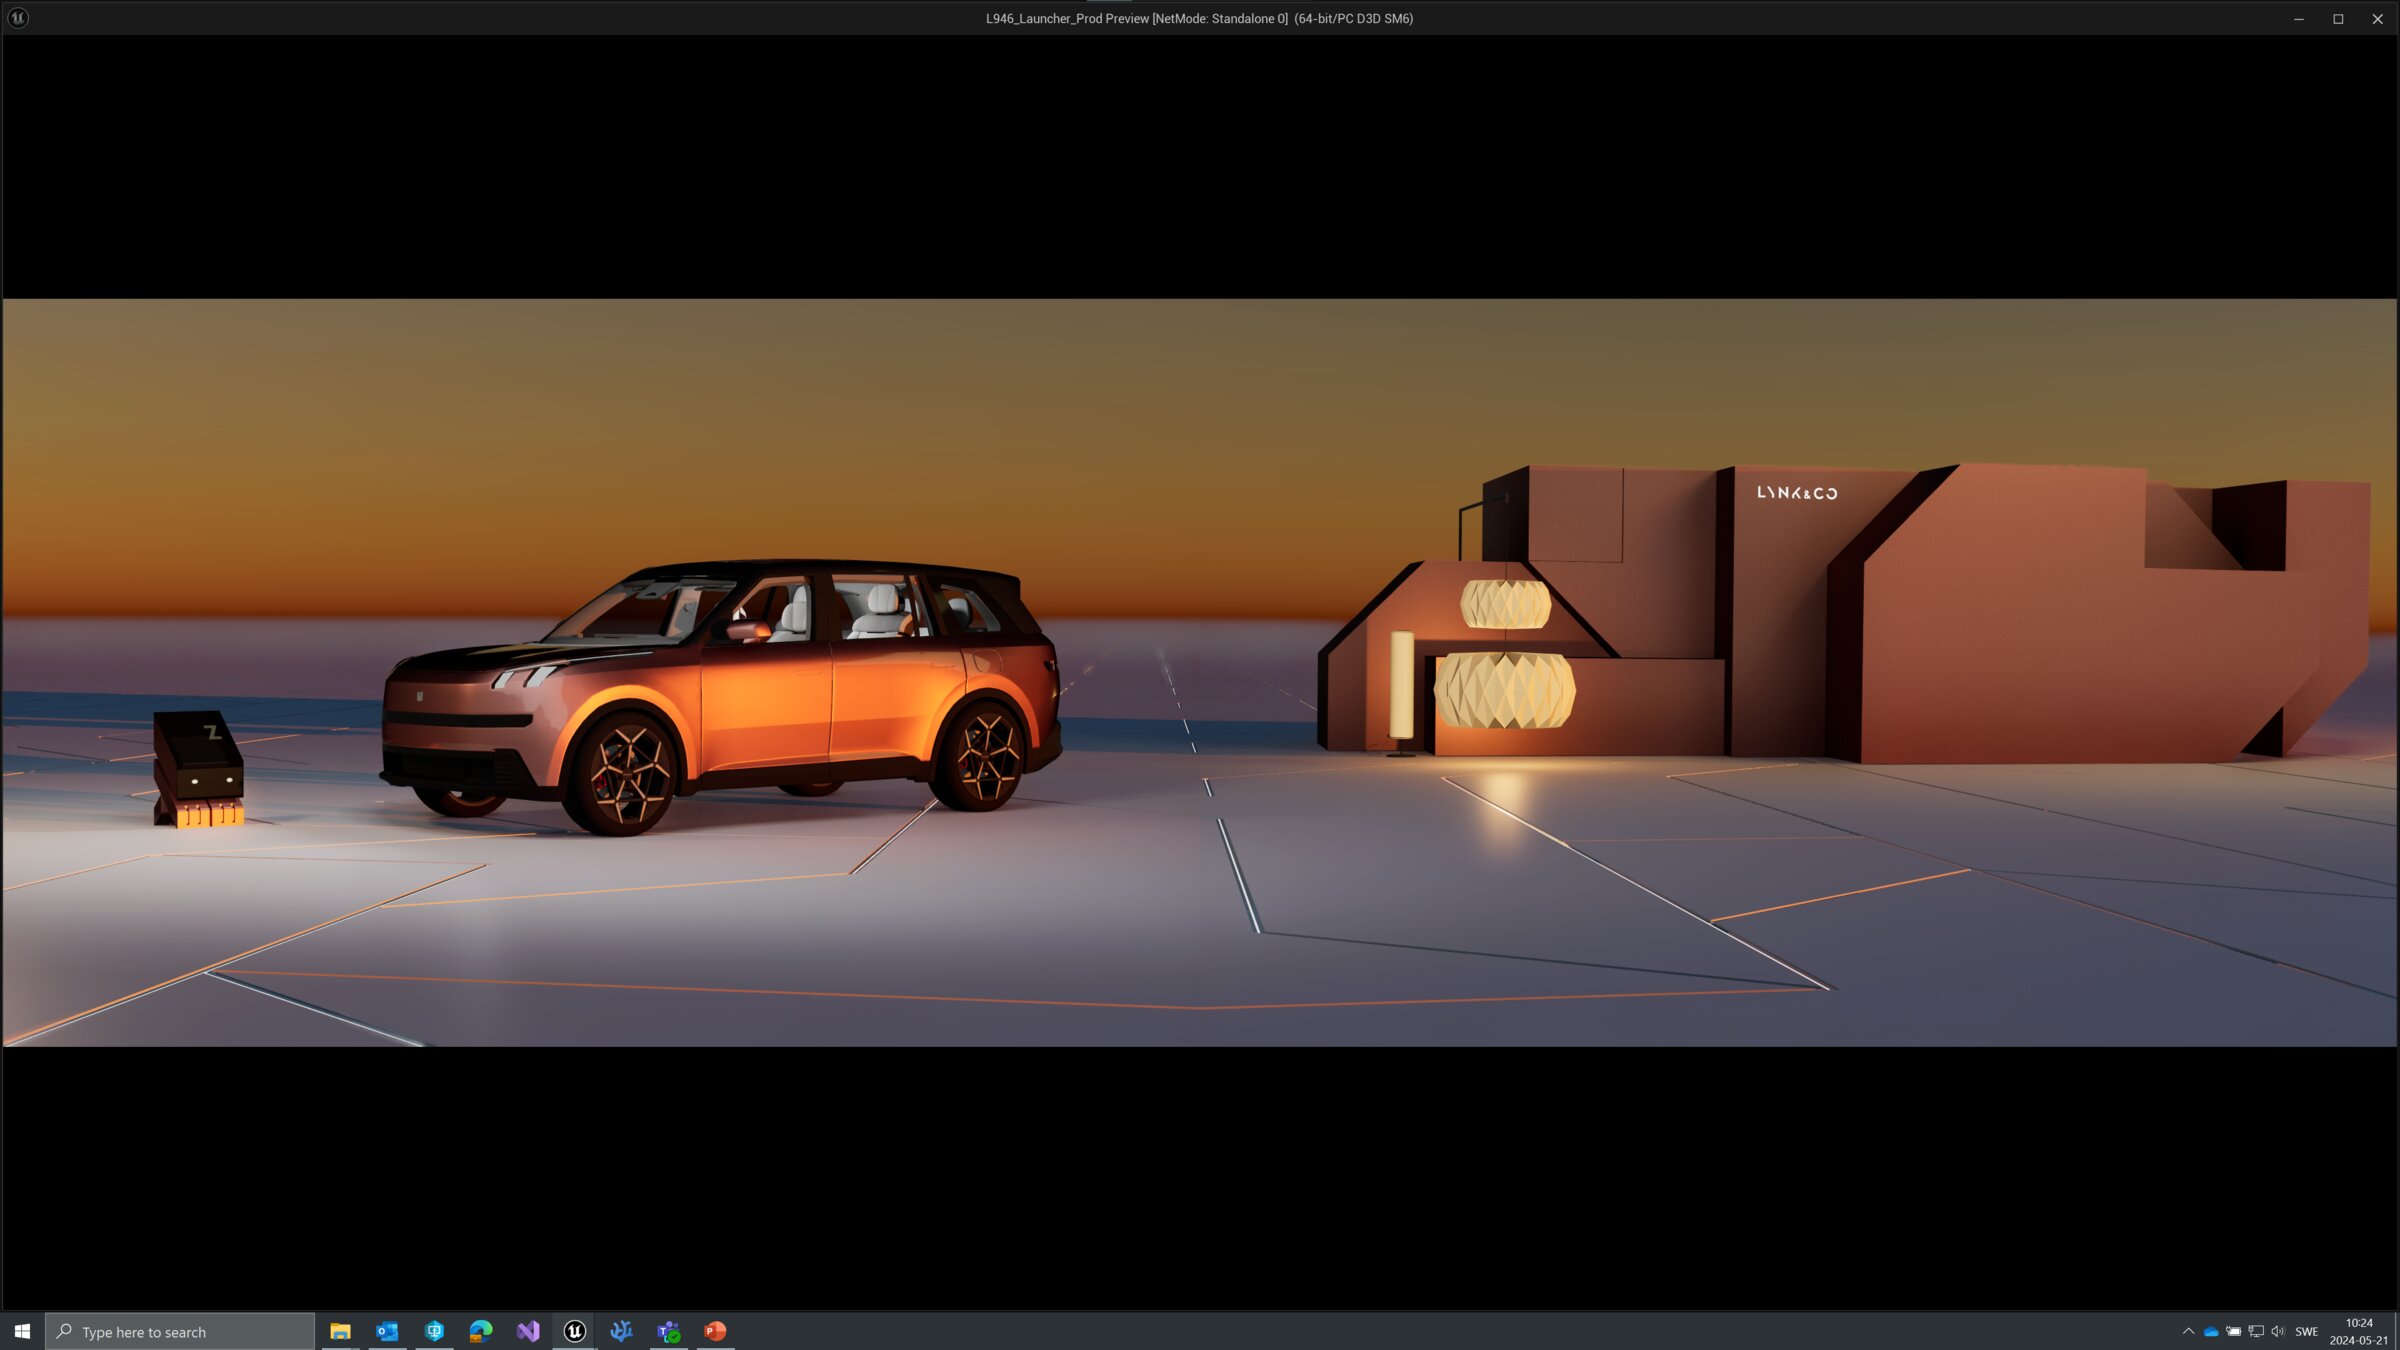
Task: Expand the hidden system tray icons
Action: click(2188, 1331)
